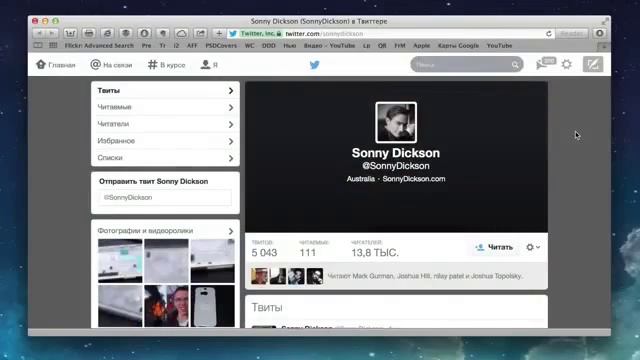Select Избранное in the profile sidebar

coord(165,141)
